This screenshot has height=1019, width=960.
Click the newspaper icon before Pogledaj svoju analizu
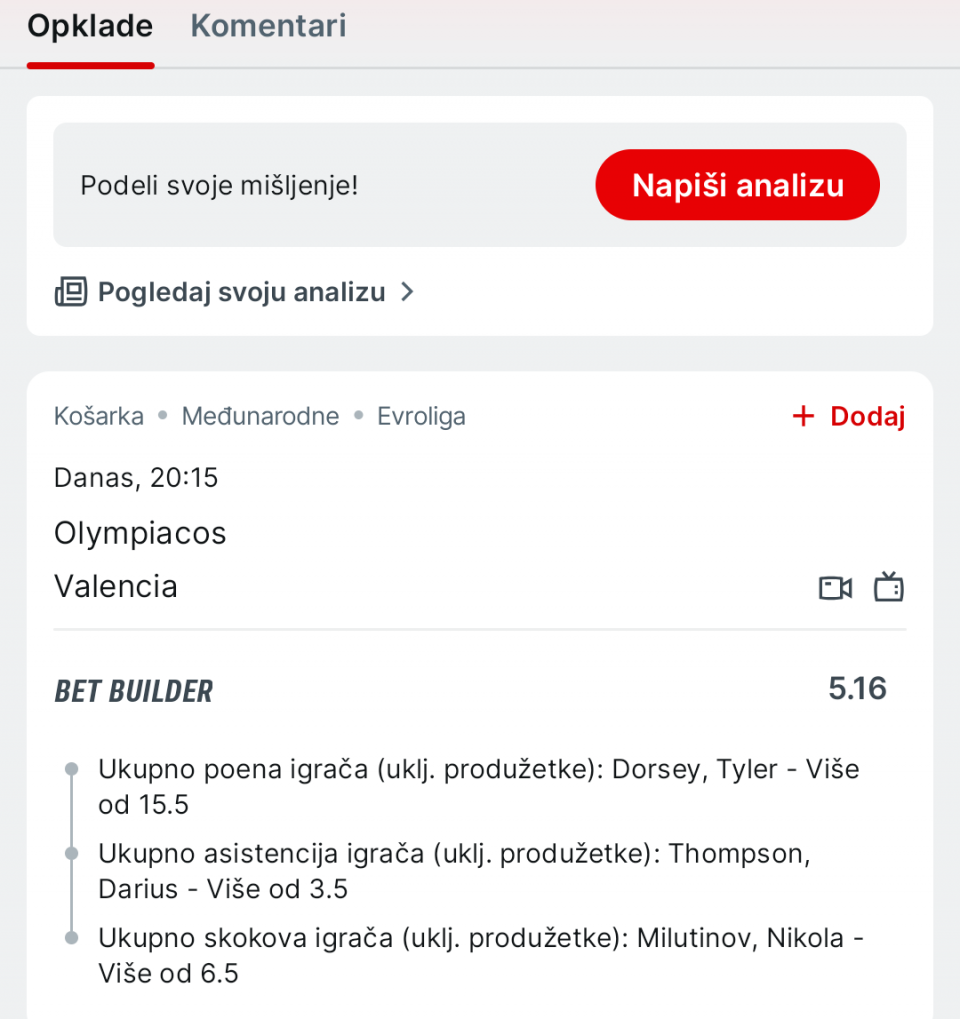coord(71,292)
